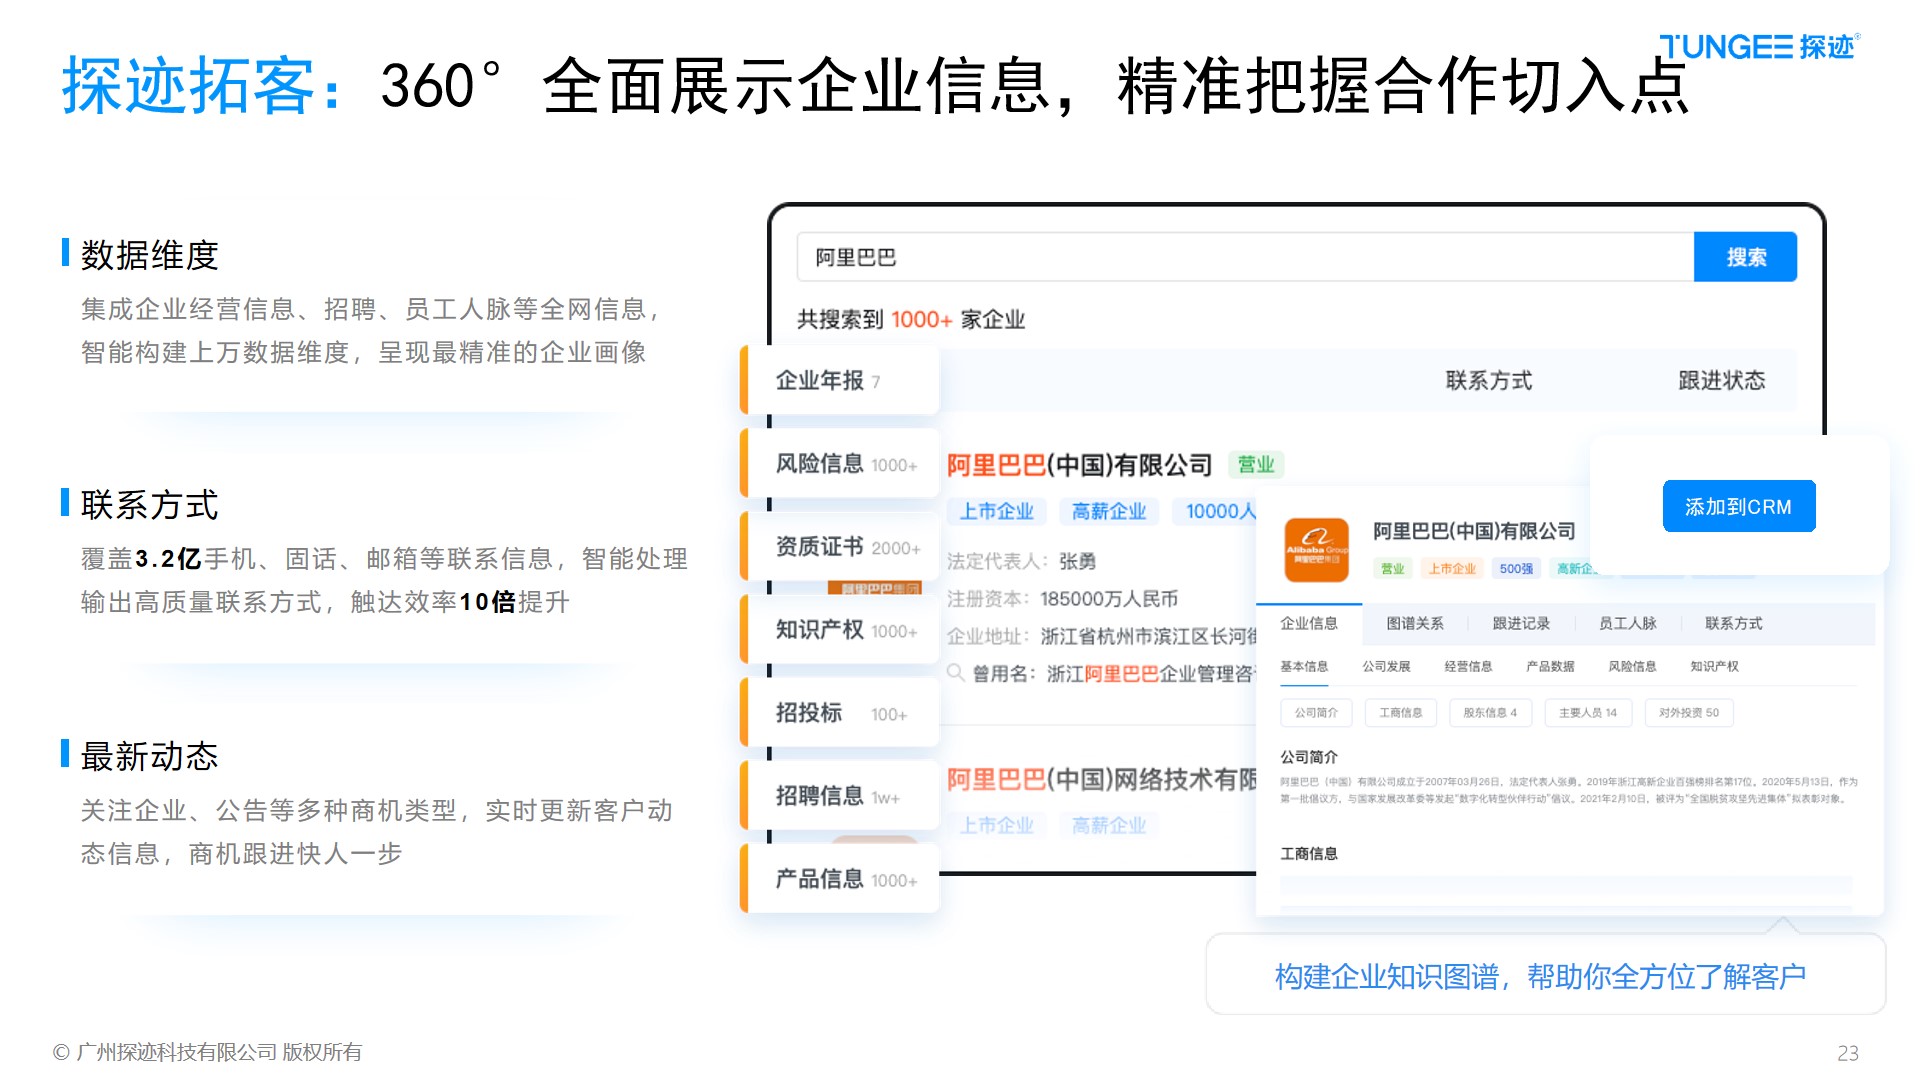Switch to the 图谱关系 tab
The image size is (1920, 1080).
1414,623
